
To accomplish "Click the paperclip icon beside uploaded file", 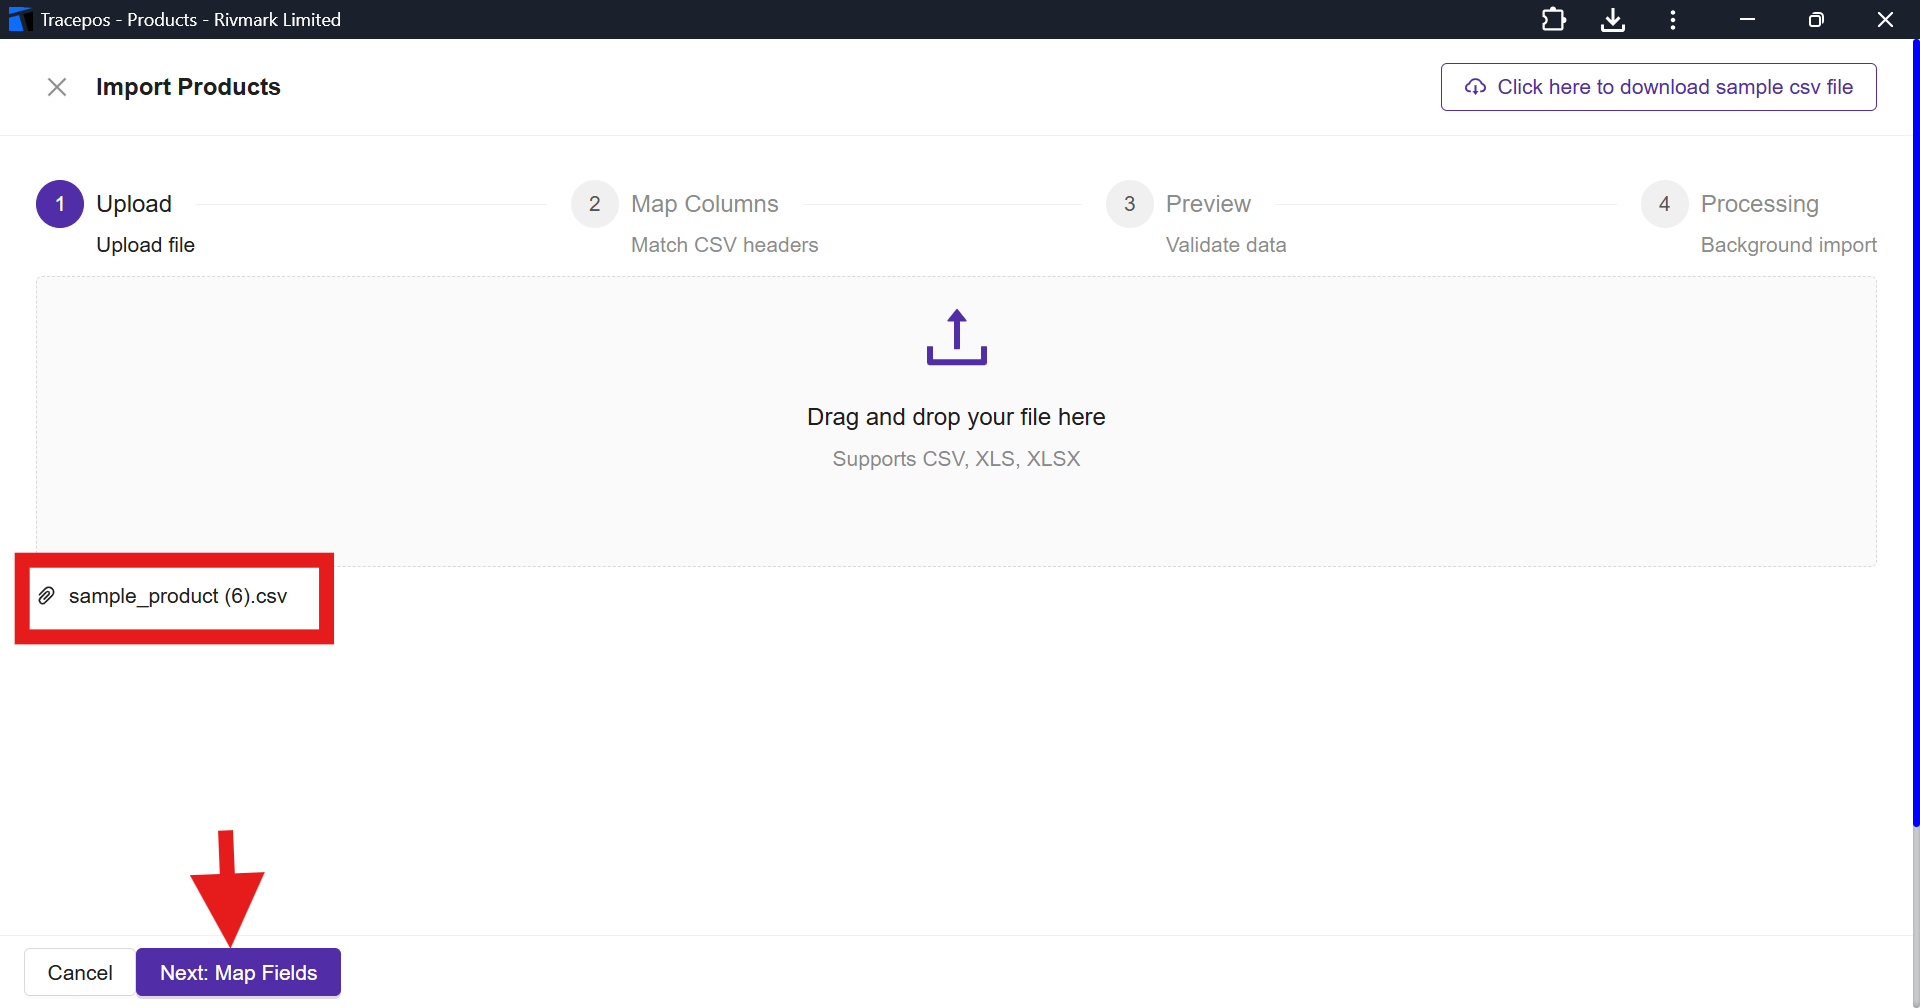I will (46, 596).
